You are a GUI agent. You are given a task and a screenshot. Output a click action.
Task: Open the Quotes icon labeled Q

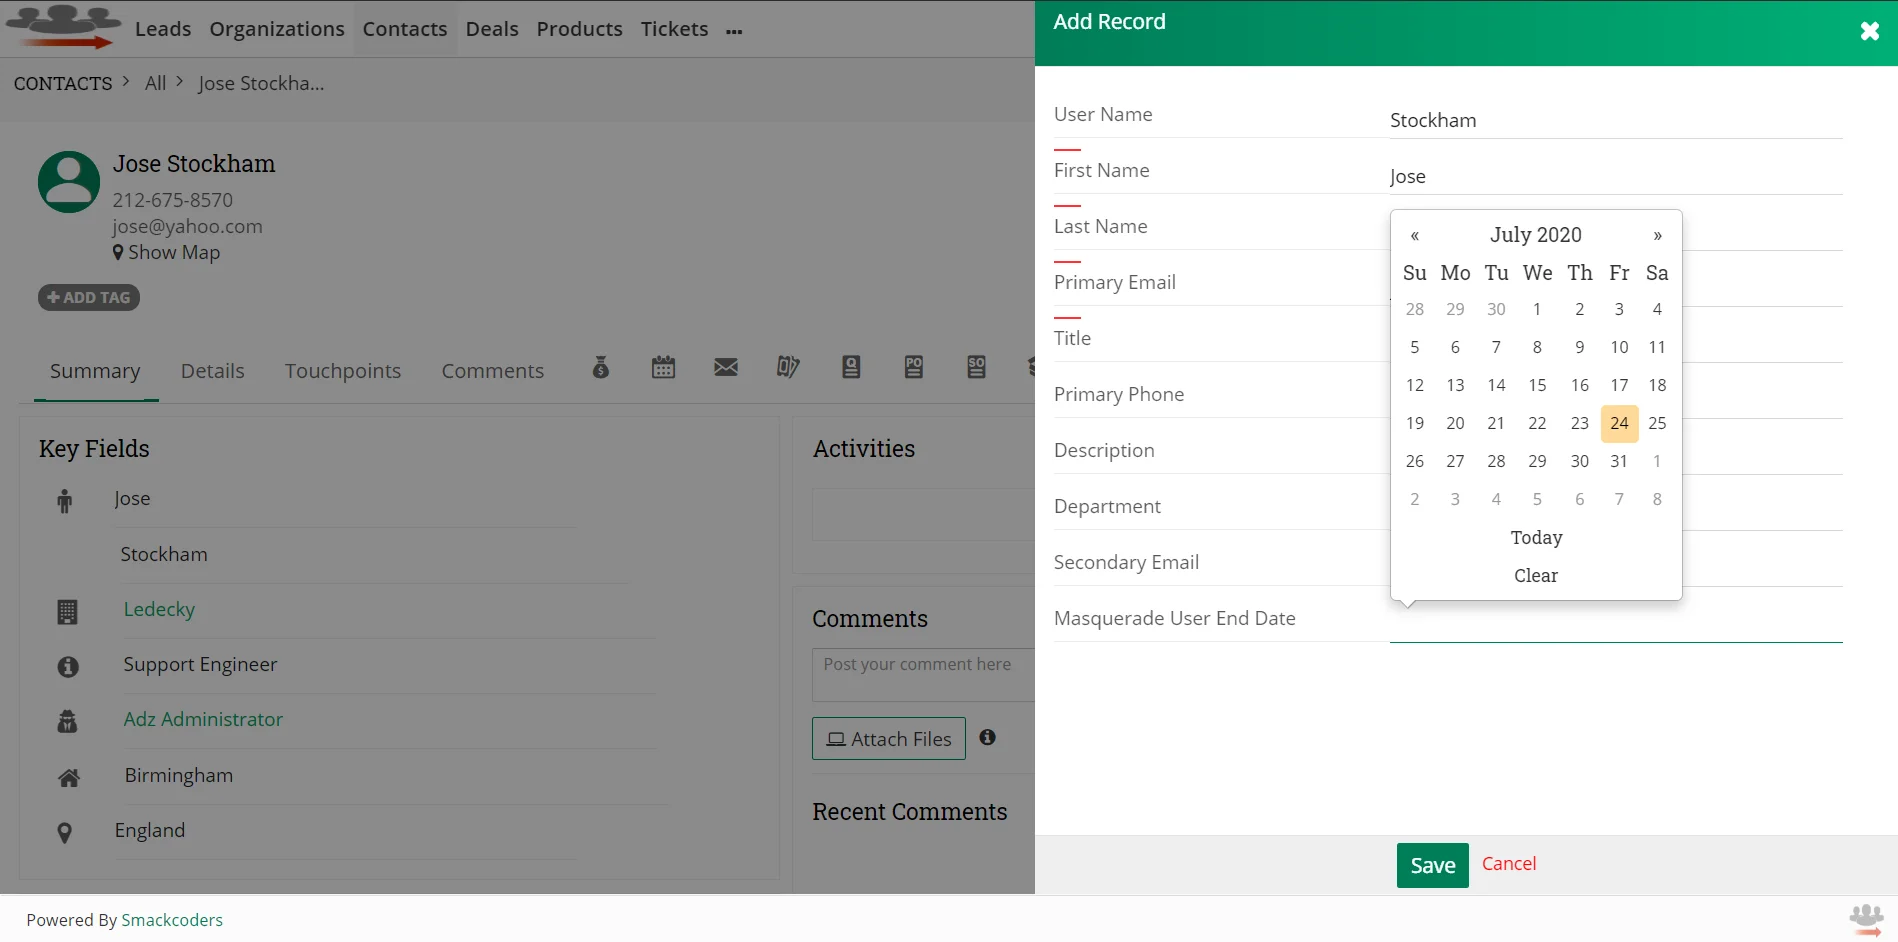[x=851, y=368]
